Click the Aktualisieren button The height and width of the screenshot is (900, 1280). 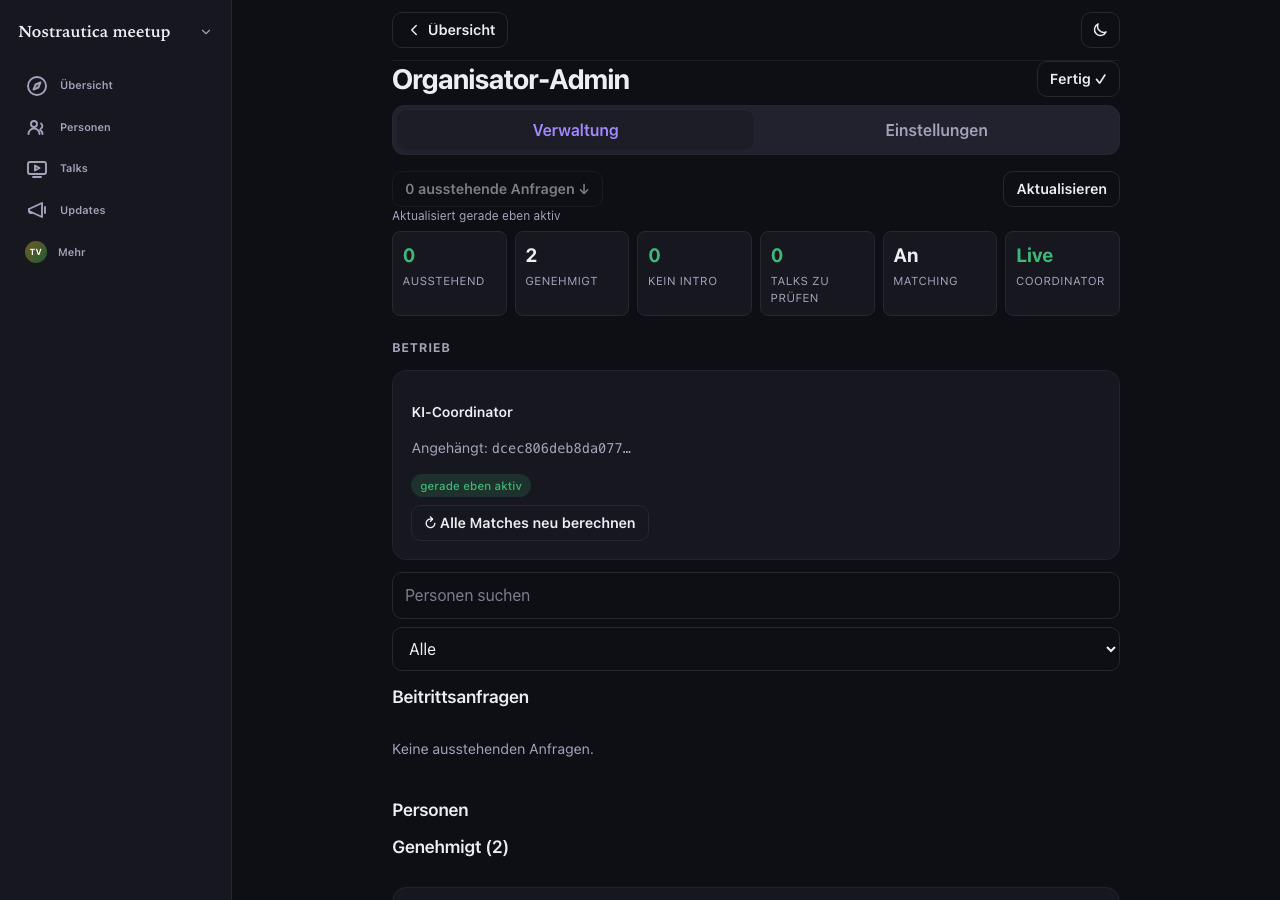pyautogui.click(x=1061, y=189)
